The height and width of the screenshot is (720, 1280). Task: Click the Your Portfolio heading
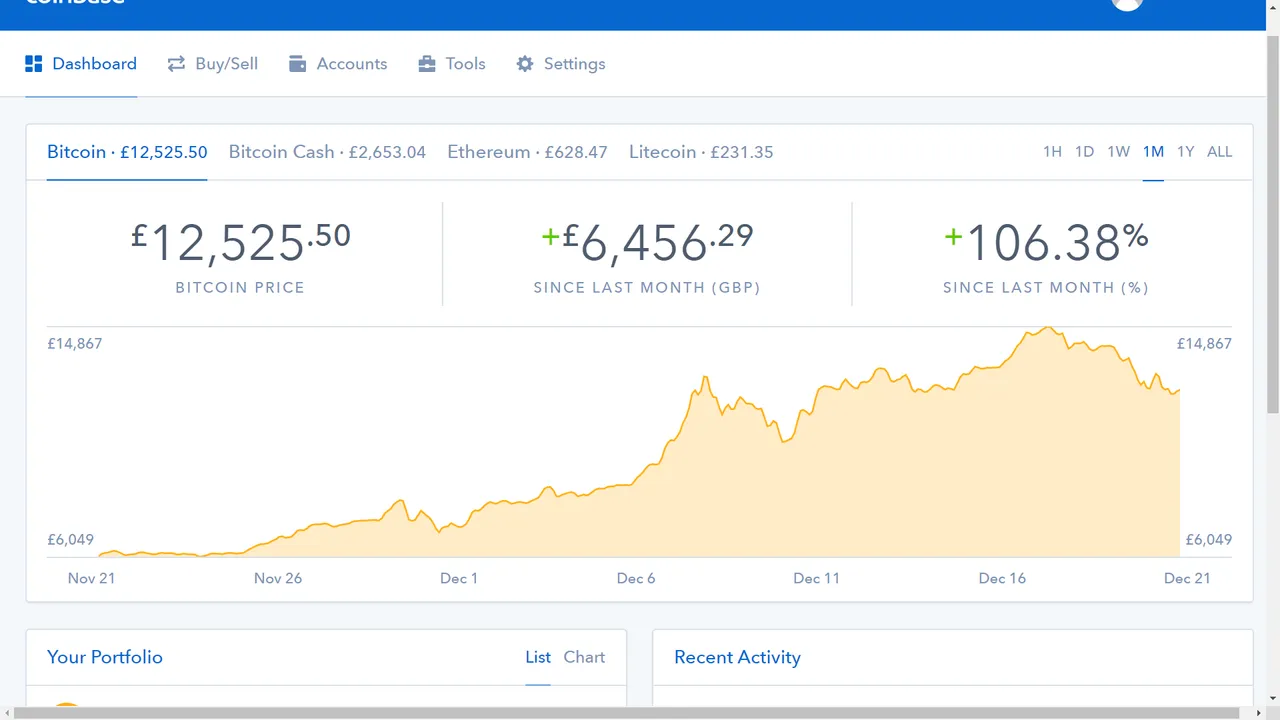click(105, 657)
